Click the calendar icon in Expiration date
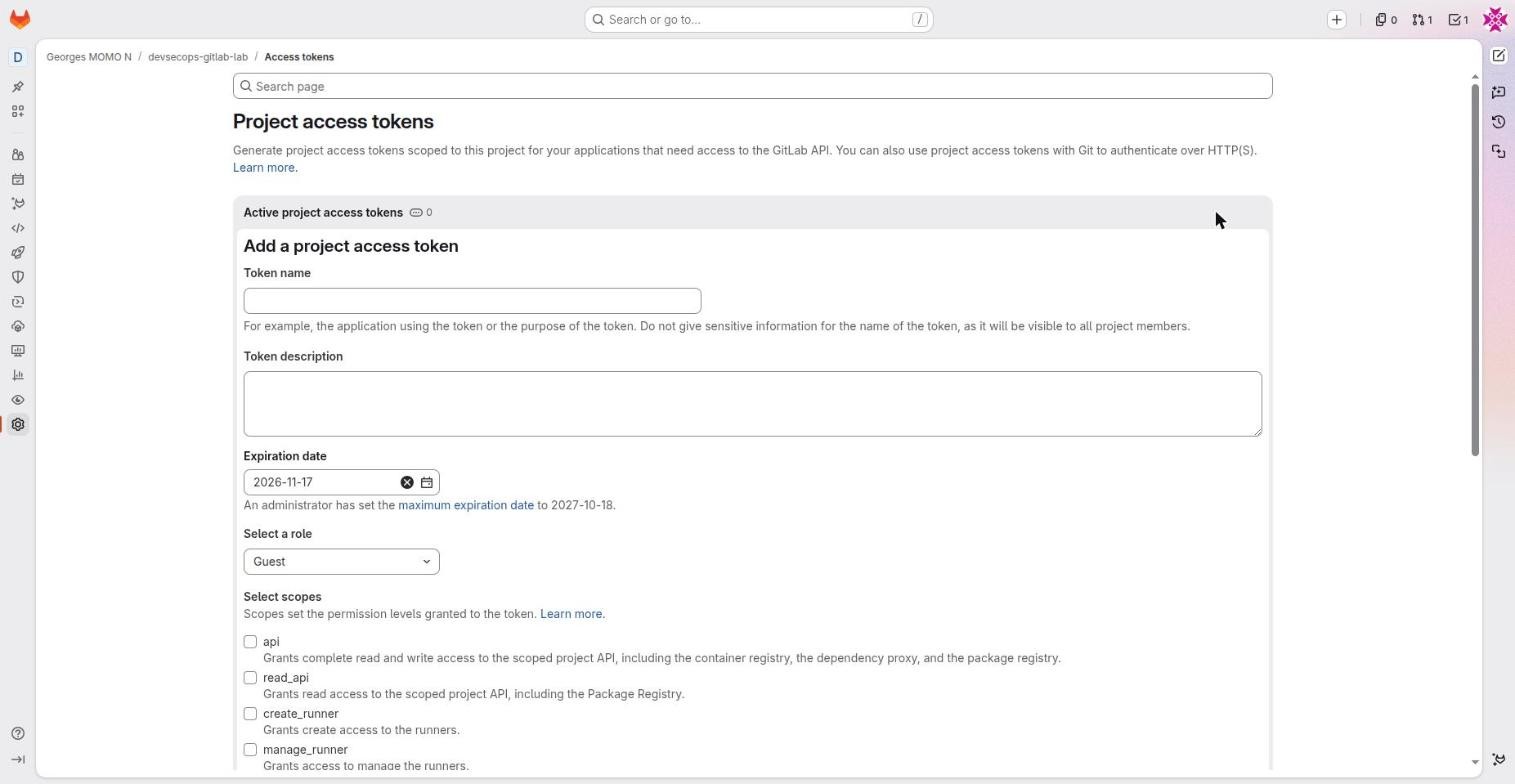 click(x=427, y=482)
